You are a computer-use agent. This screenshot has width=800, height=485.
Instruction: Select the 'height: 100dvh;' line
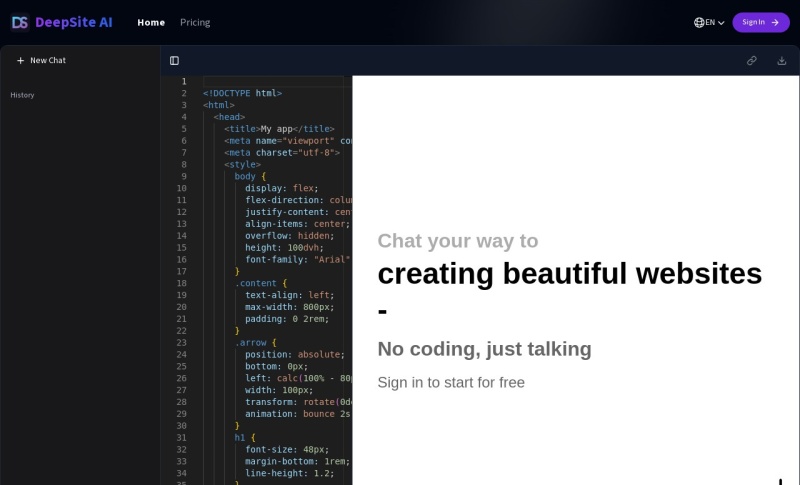pyautogui.click(x=284, y=247)
